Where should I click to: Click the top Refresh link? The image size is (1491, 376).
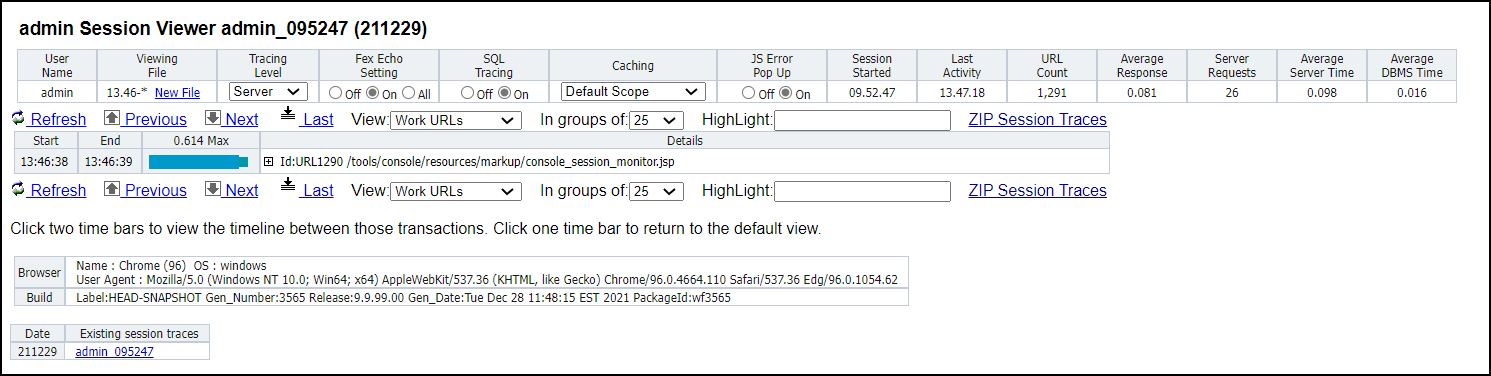pos(58,119)
